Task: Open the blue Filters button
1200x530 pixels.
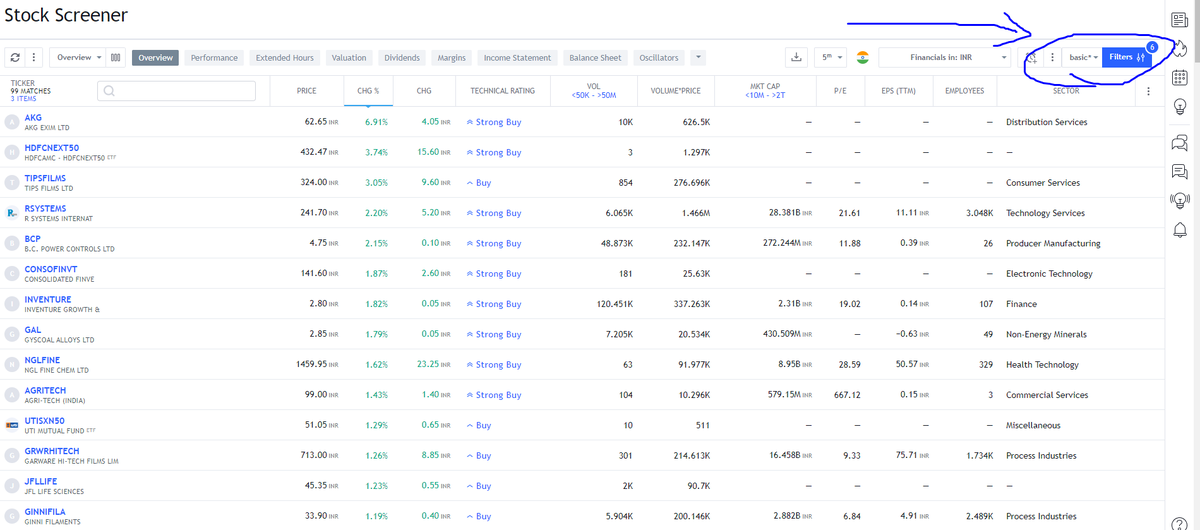Action: [1126, 57]
